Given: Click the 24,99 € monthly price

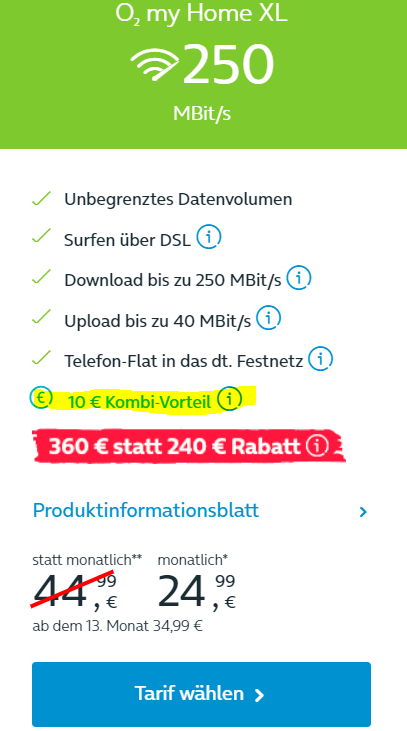Looking at the screenshot, I should pos(196,591).
